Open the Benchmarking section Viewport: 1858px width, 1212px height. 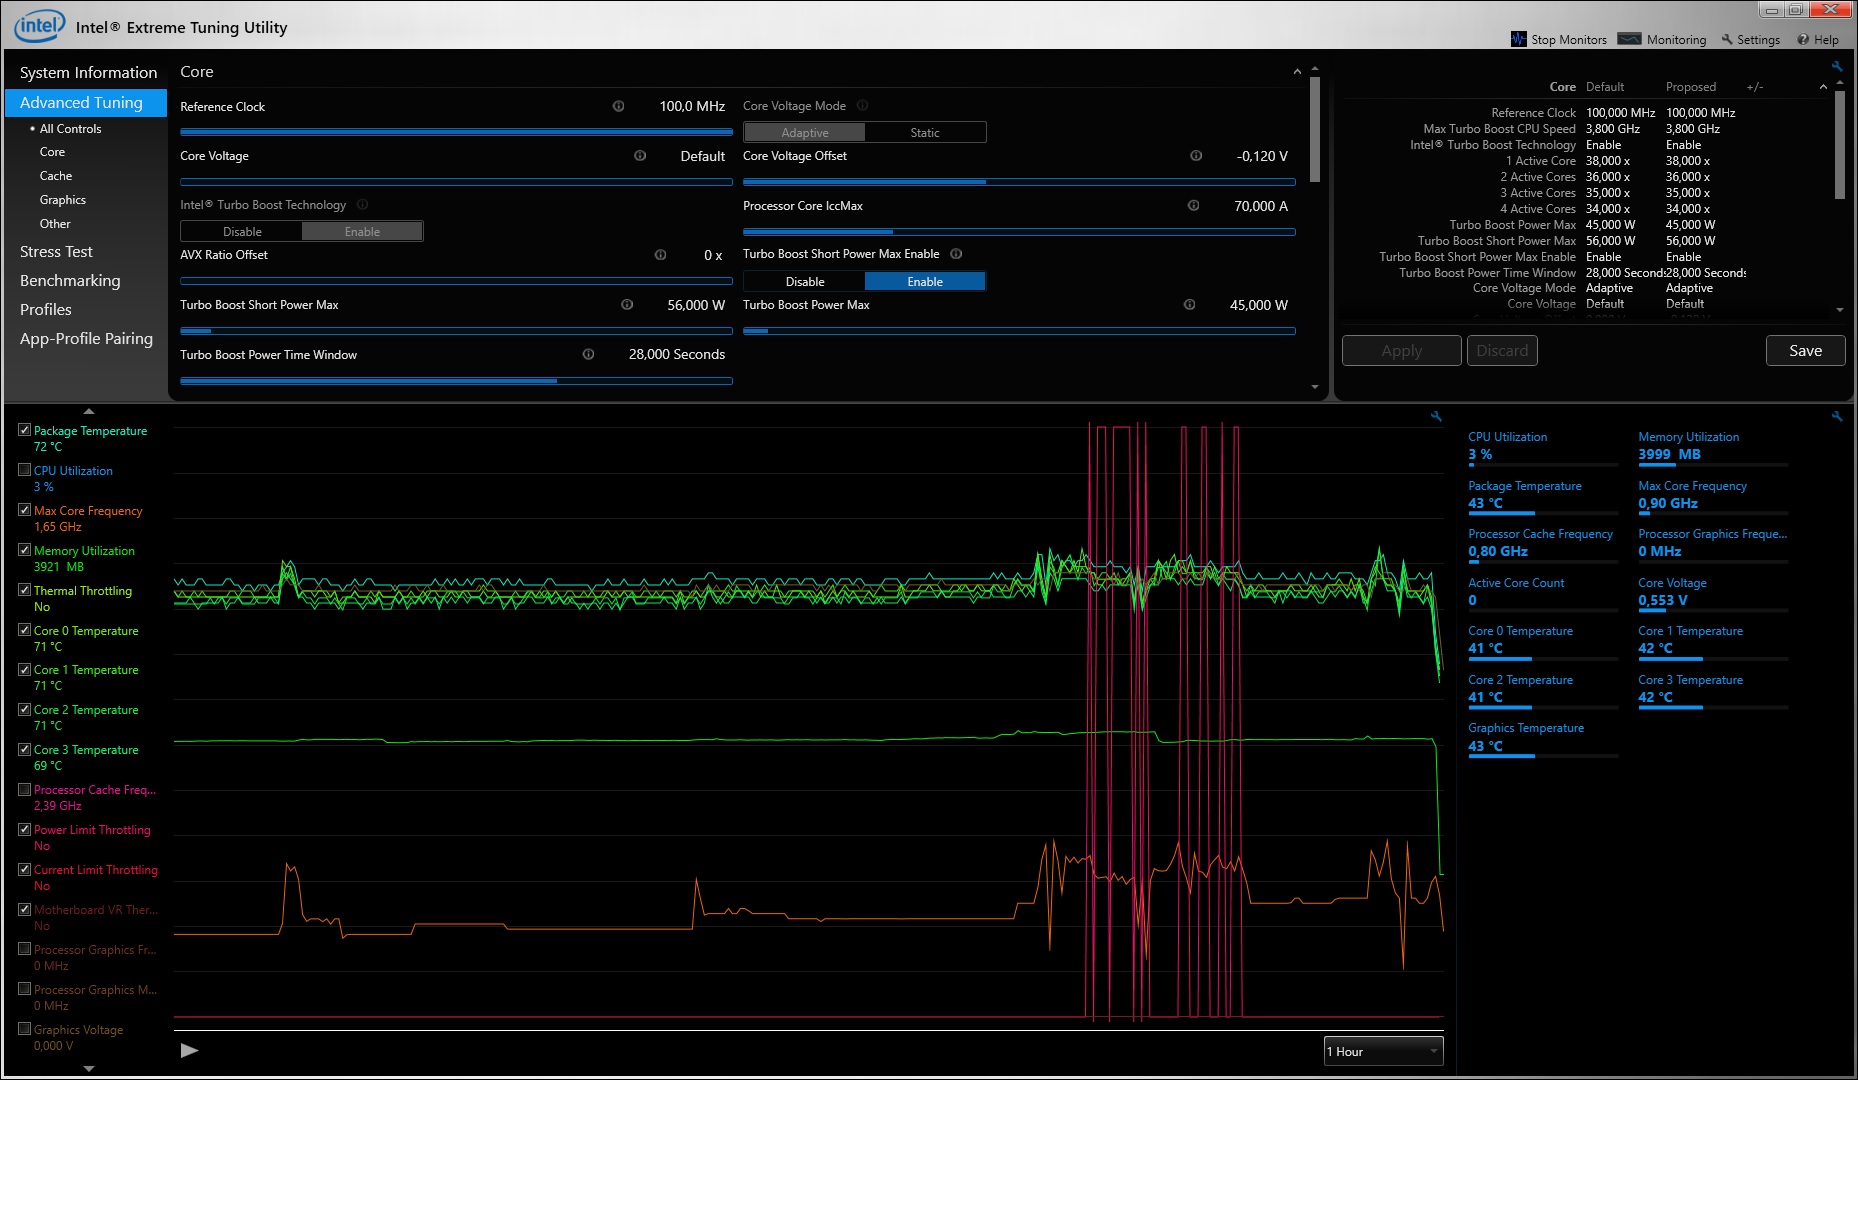click(70, 281)
